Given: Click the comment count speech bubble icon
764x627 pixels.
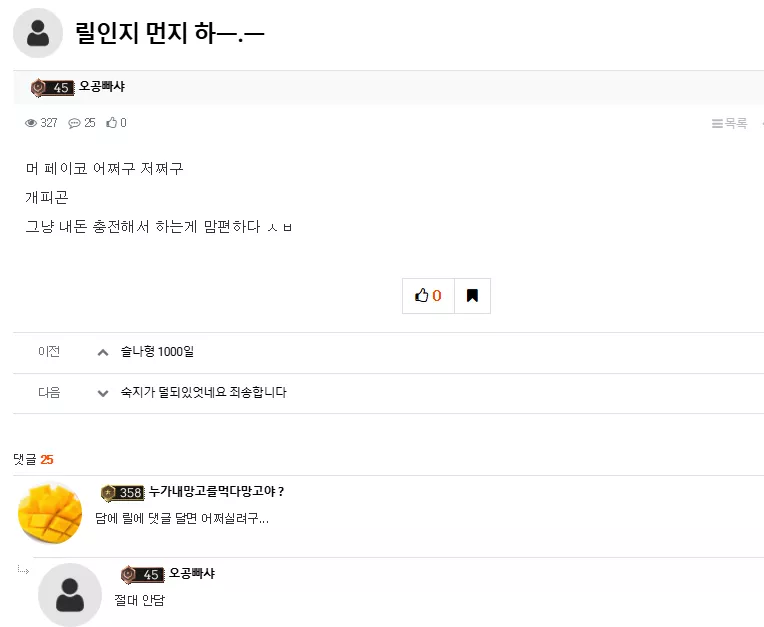Looking at the screenshot, I should click(x=74, y=123).
